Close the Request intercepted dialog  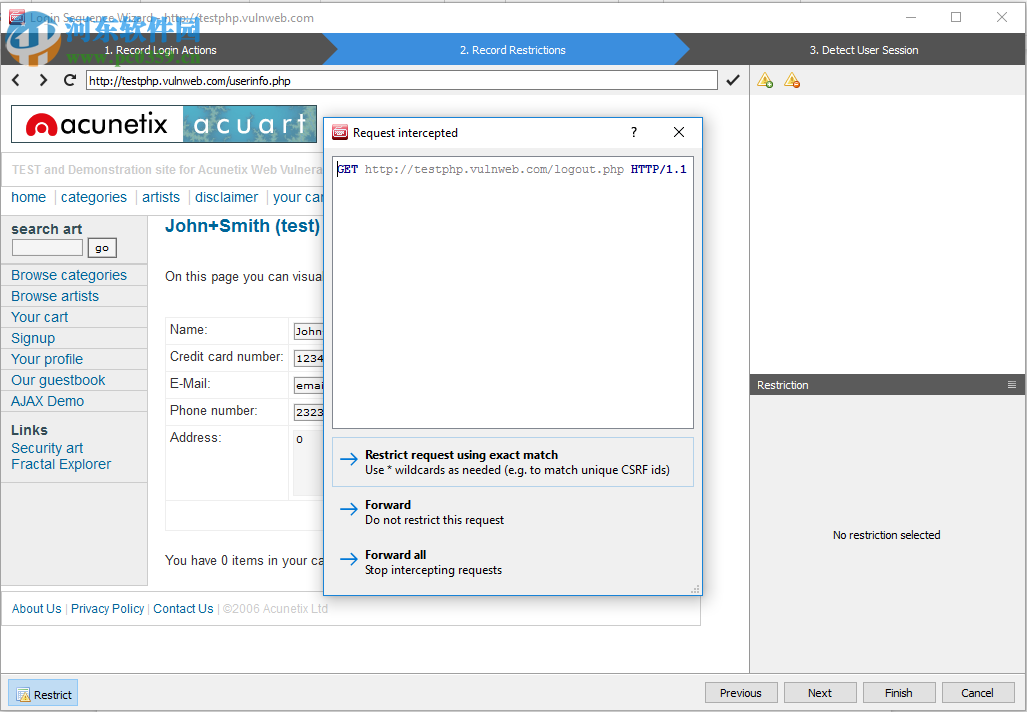pos(679,132)
